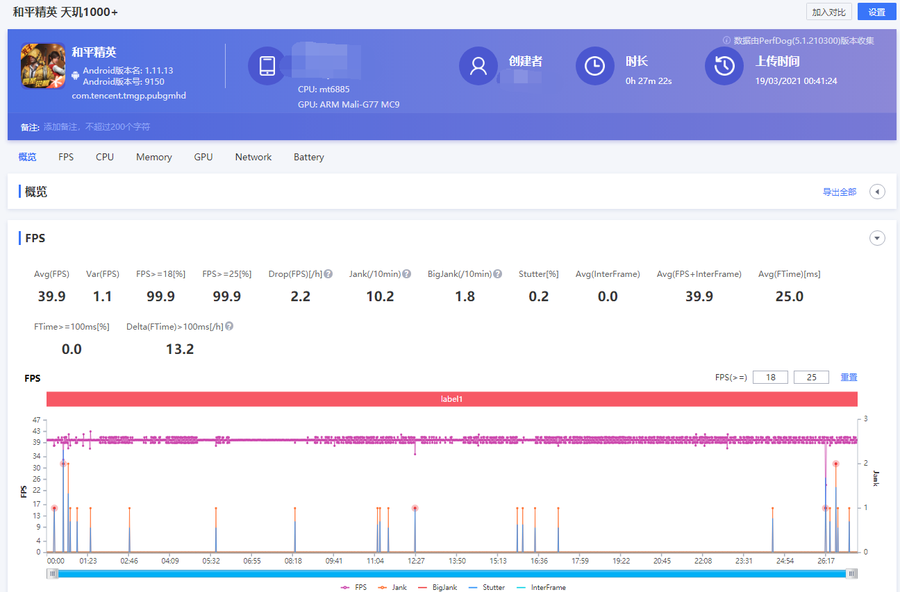Viewport: 900px width, 592px height.
Task: Open help icon next to Delta(FTime)>100ms
Action: [x=231, y=327]
